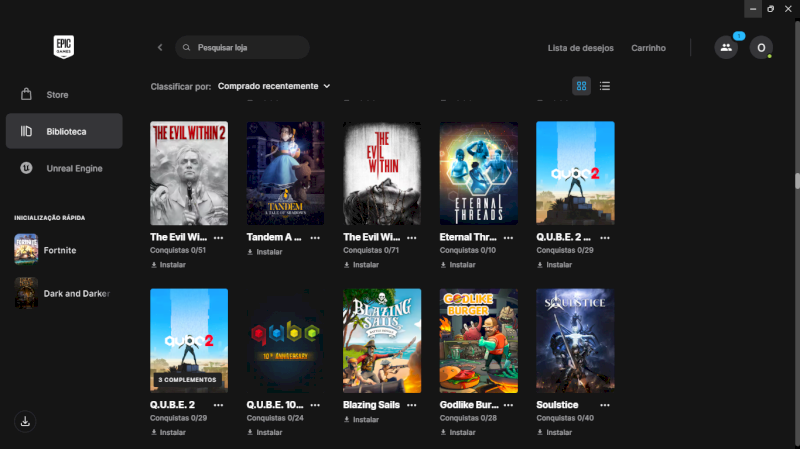Click 'Conquistas 0/24' under Q.U.B.E. 10th
Screen dimensions: 800x449
pos(275,418)
